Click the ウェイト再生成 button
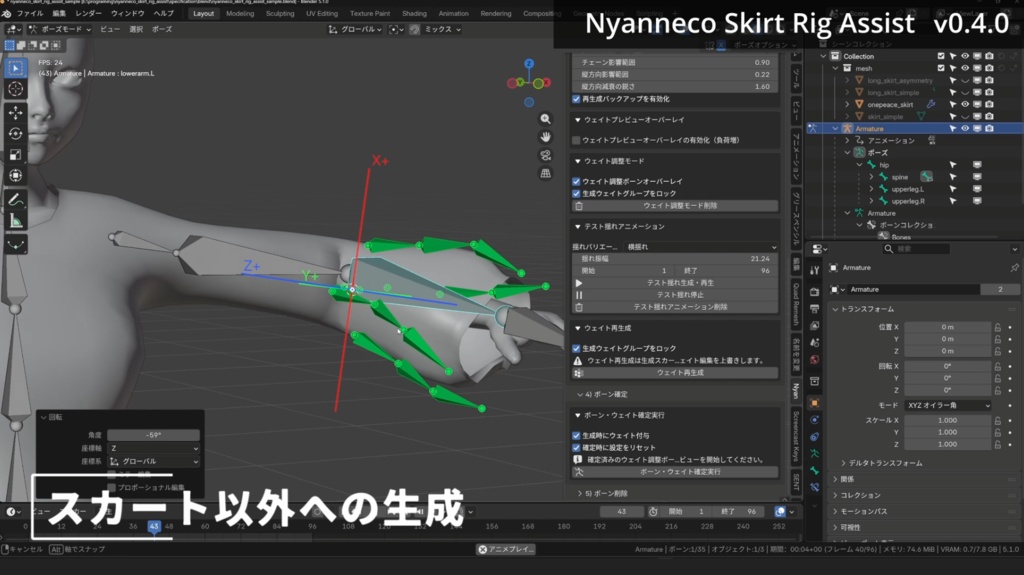This screenshot has width=1024, height=575. click(x=675, y=373)
